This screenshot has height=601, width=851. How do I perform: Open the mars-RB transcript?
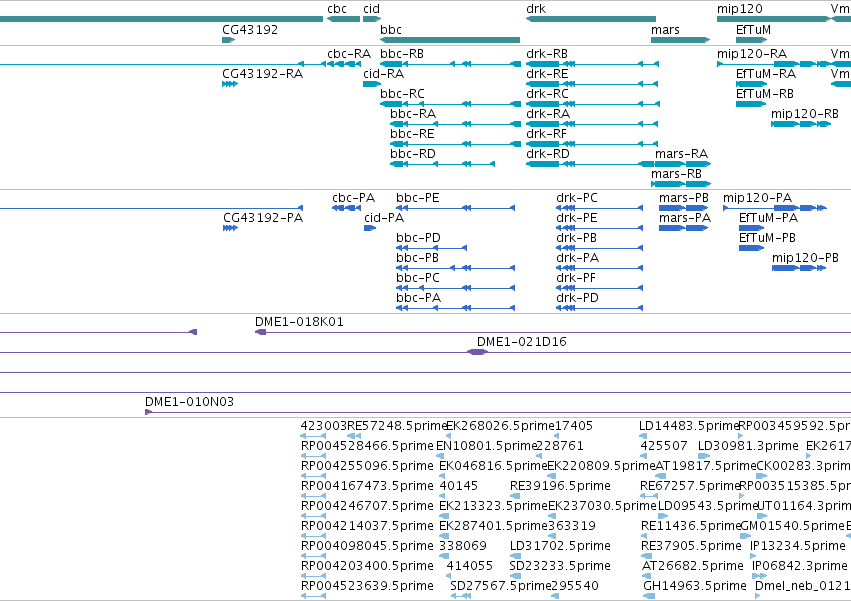(676, 174)
